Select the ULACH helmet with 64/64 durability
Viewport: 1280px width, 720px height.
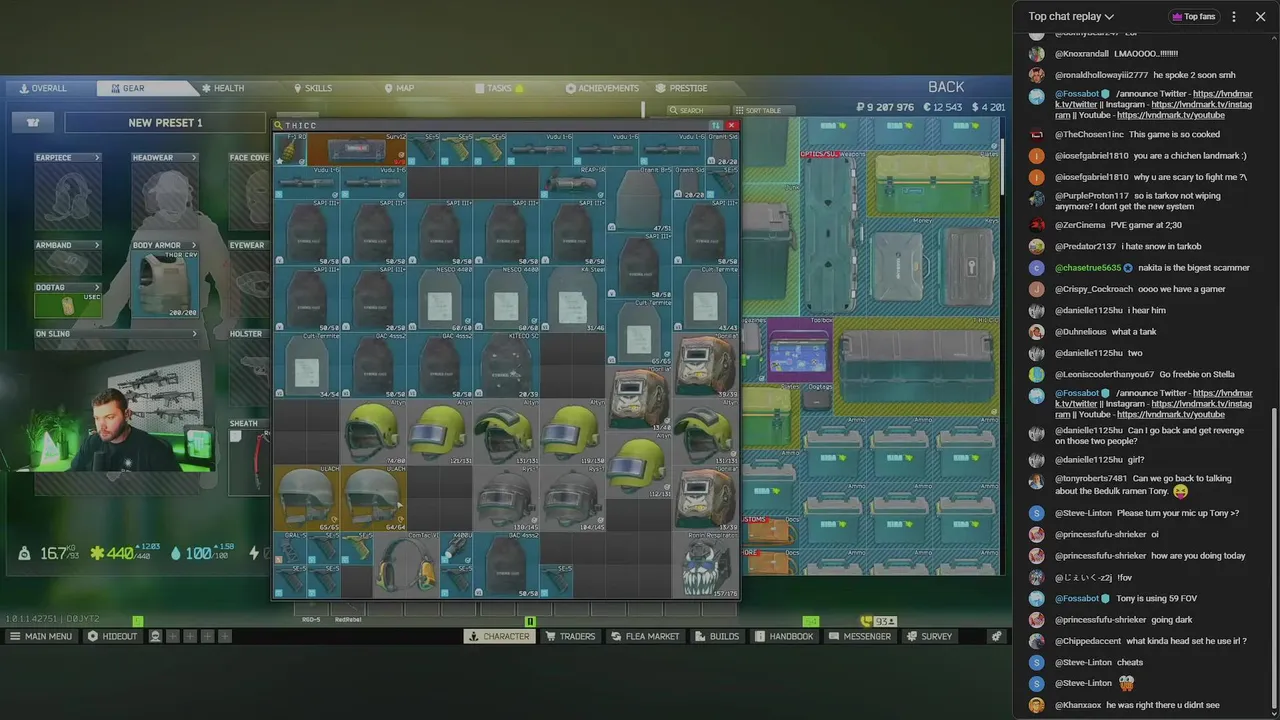coord(373,498)
